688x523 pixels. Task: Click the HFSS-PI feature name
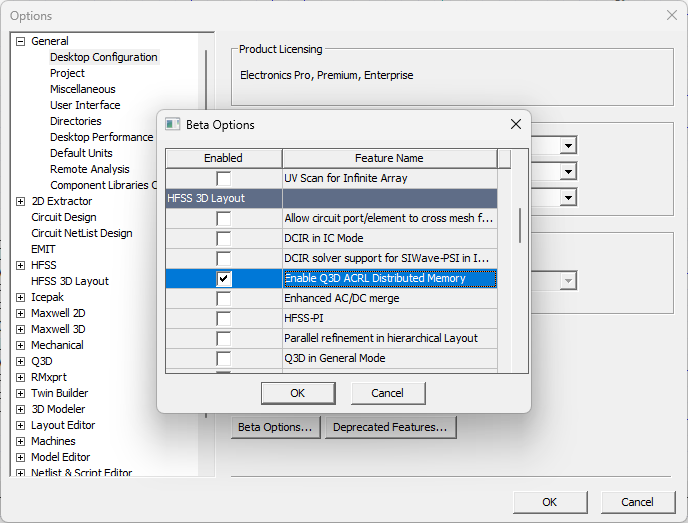tap(304, 318)
